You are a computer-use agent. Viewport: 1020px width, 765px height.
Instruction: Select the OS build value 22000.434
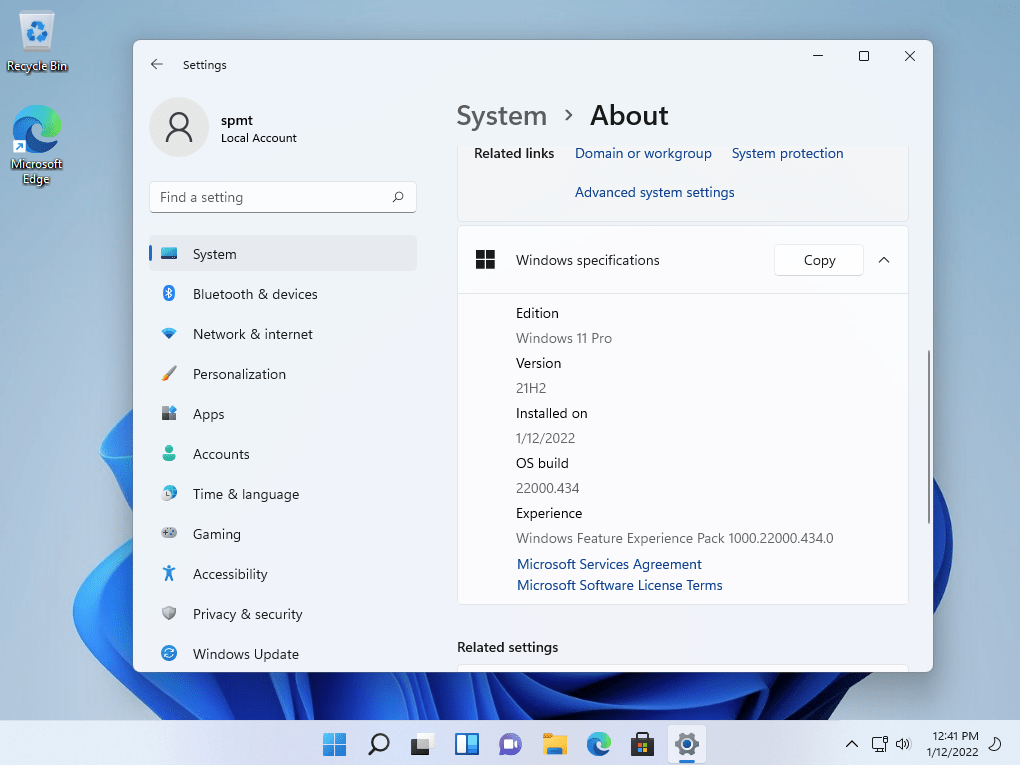point(547,488)
